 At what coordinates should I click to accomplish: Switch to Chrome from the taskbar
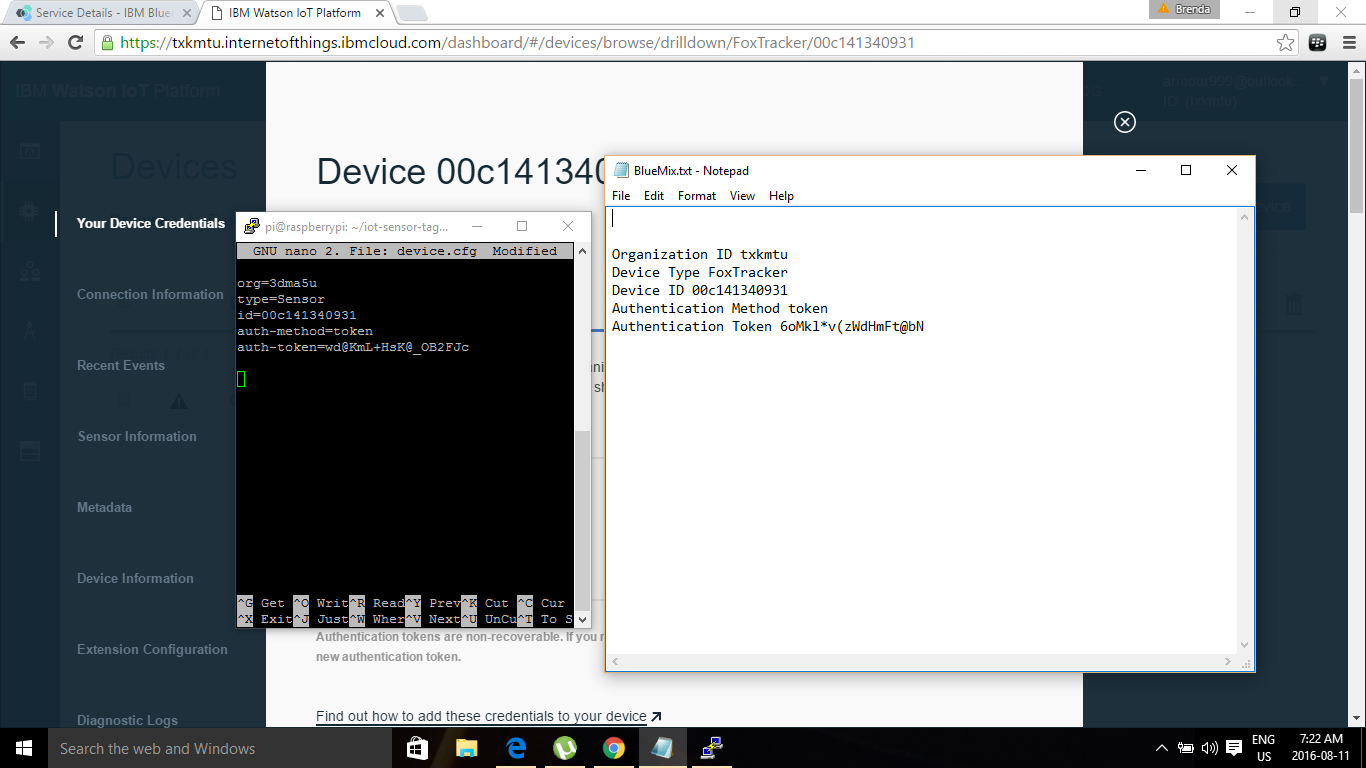[x=614, y=748]
